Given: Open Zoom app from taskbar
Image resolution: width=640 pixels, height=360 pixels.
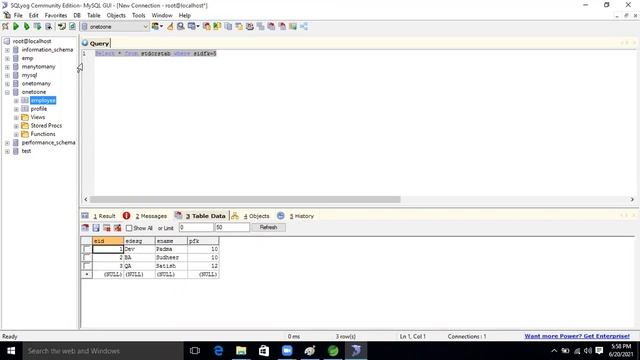Looking at the screenshot, I should click(x=287, y=351).
